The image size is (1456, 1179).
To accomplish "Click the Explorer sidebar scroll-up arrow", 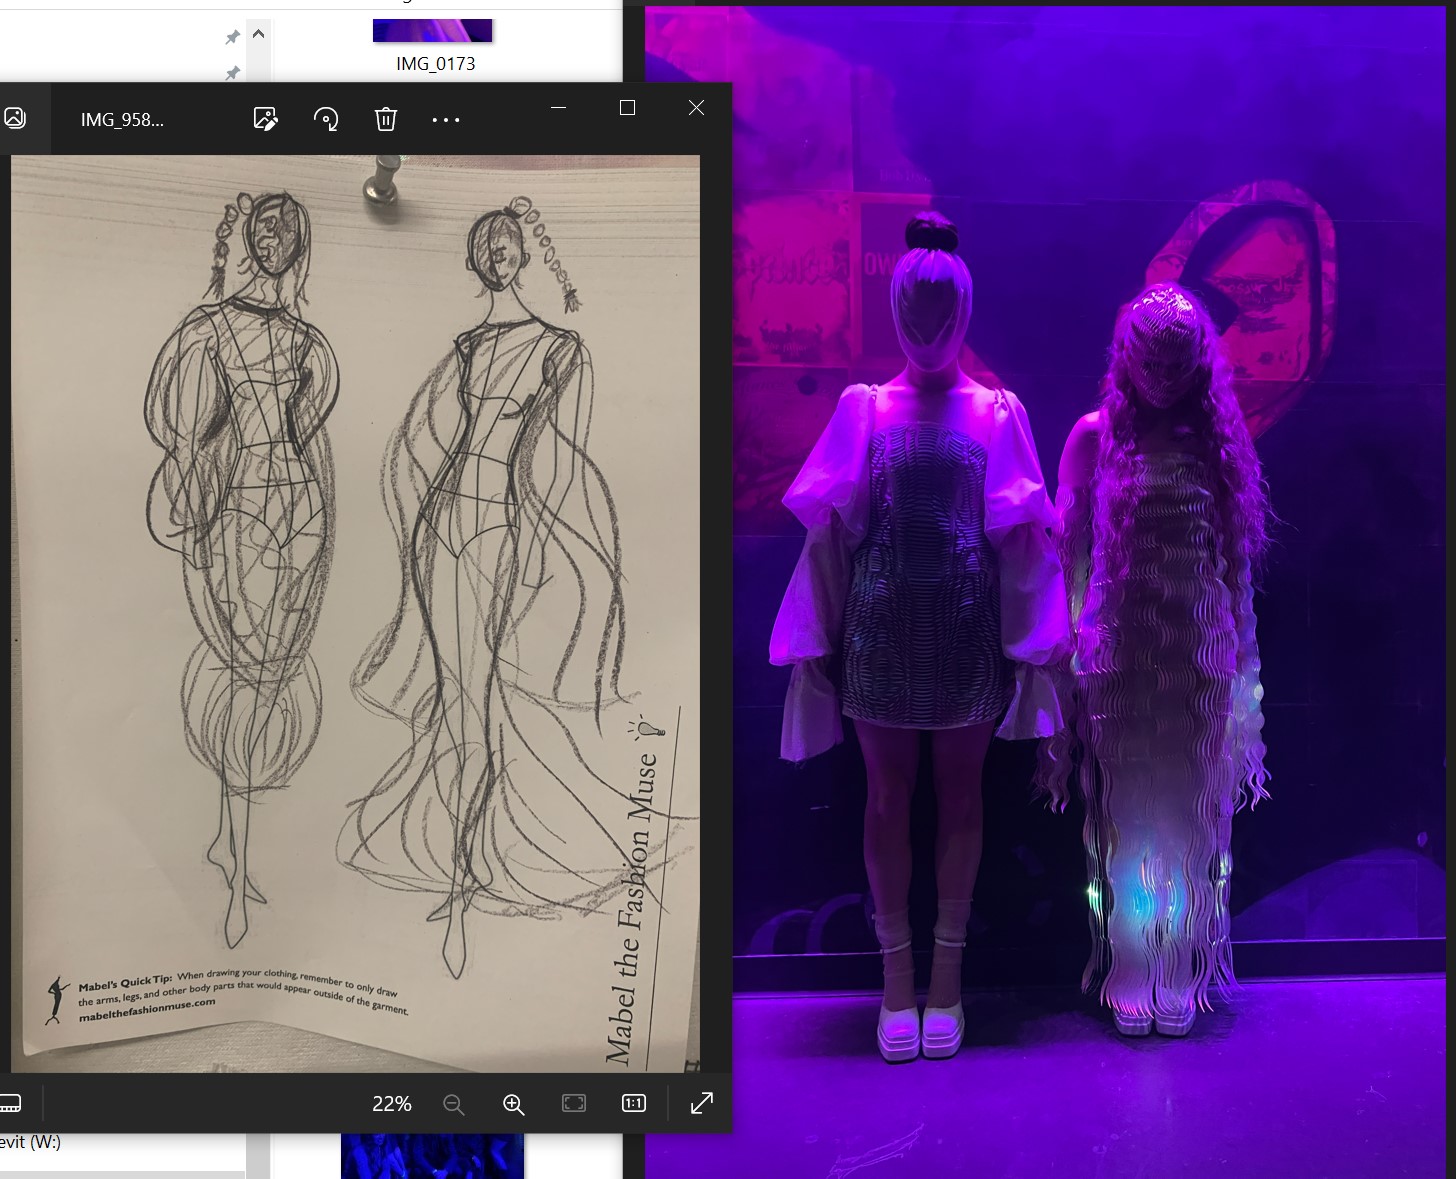I will pyautogui.click(x=258, y=34).
